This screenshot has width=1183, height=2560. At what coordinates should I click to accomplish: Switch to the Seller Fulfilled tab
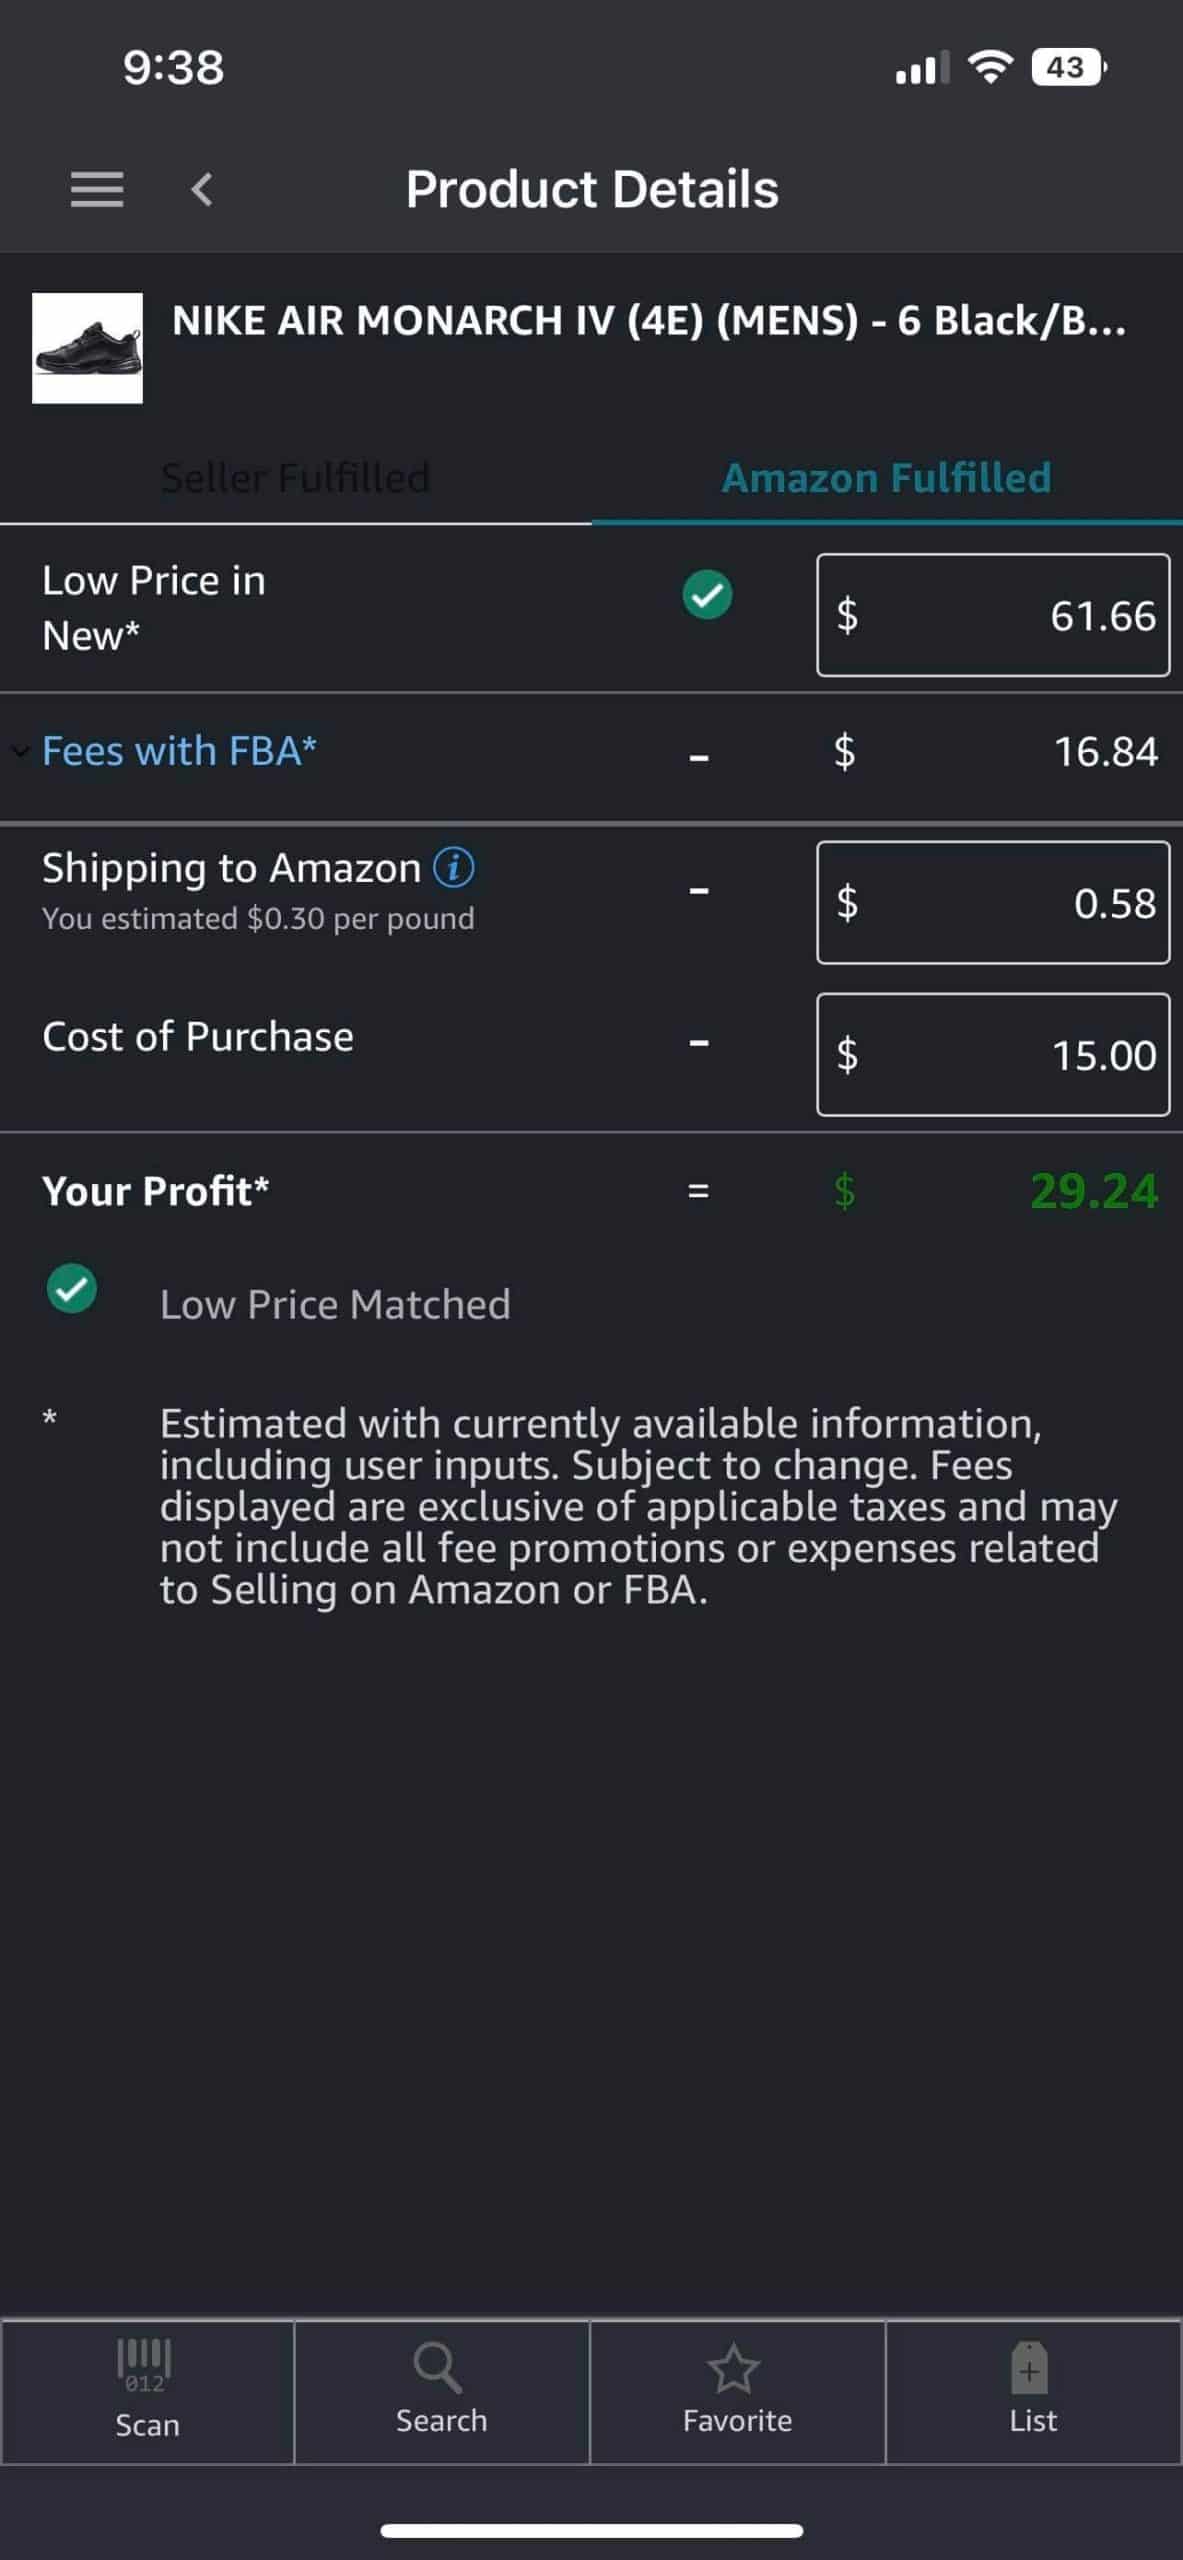[x=295, y=478]
